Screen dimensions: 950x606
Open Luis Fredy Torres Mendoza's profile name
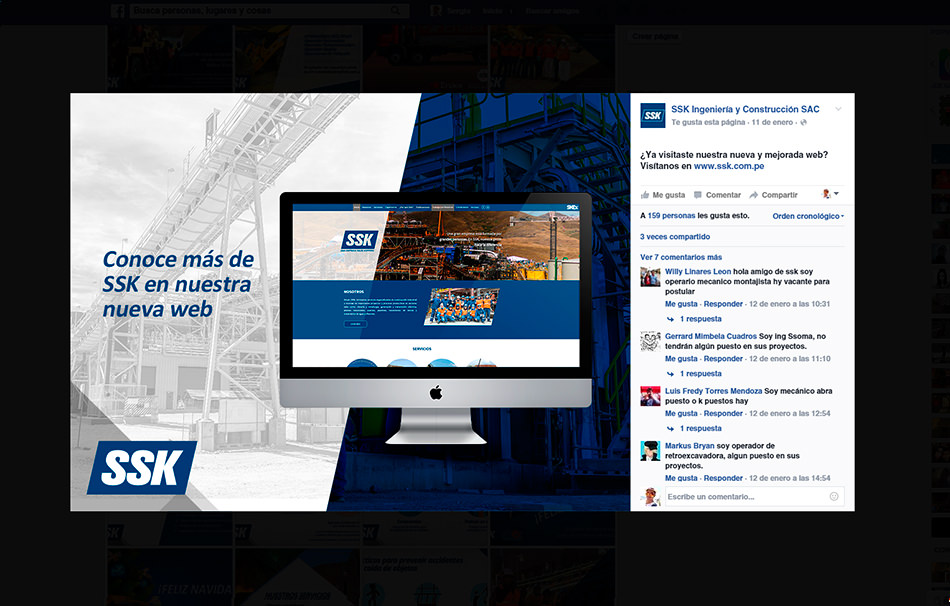coord(714,391)
